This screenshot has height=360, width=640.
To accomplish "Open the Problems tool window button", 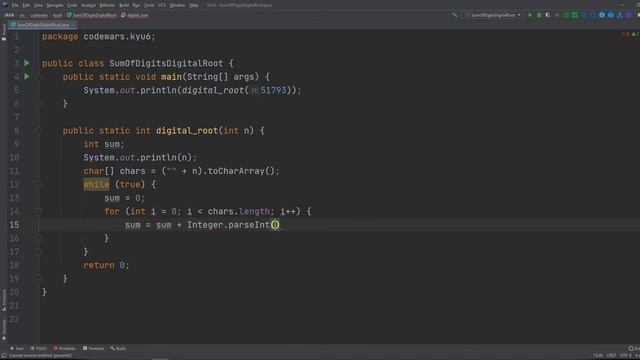I will pos(64,349).
